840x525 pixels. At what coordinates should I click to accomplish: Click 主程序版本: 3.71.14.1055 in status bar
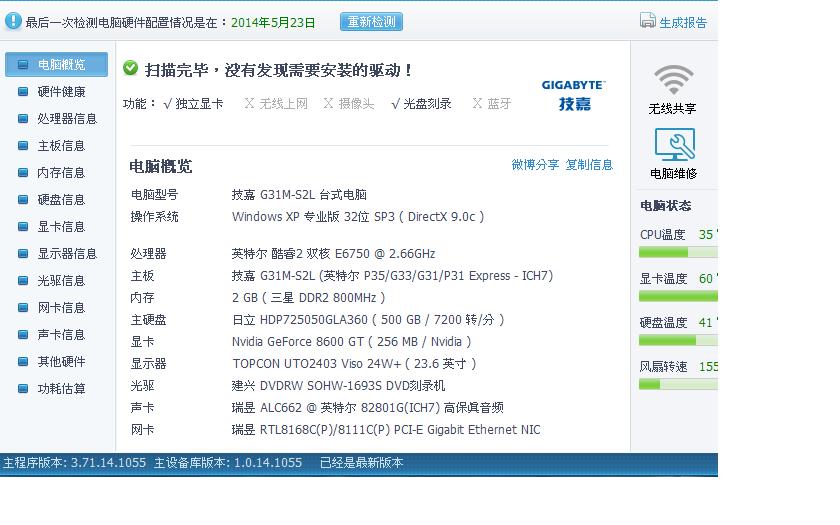click(x=74, y=462)
